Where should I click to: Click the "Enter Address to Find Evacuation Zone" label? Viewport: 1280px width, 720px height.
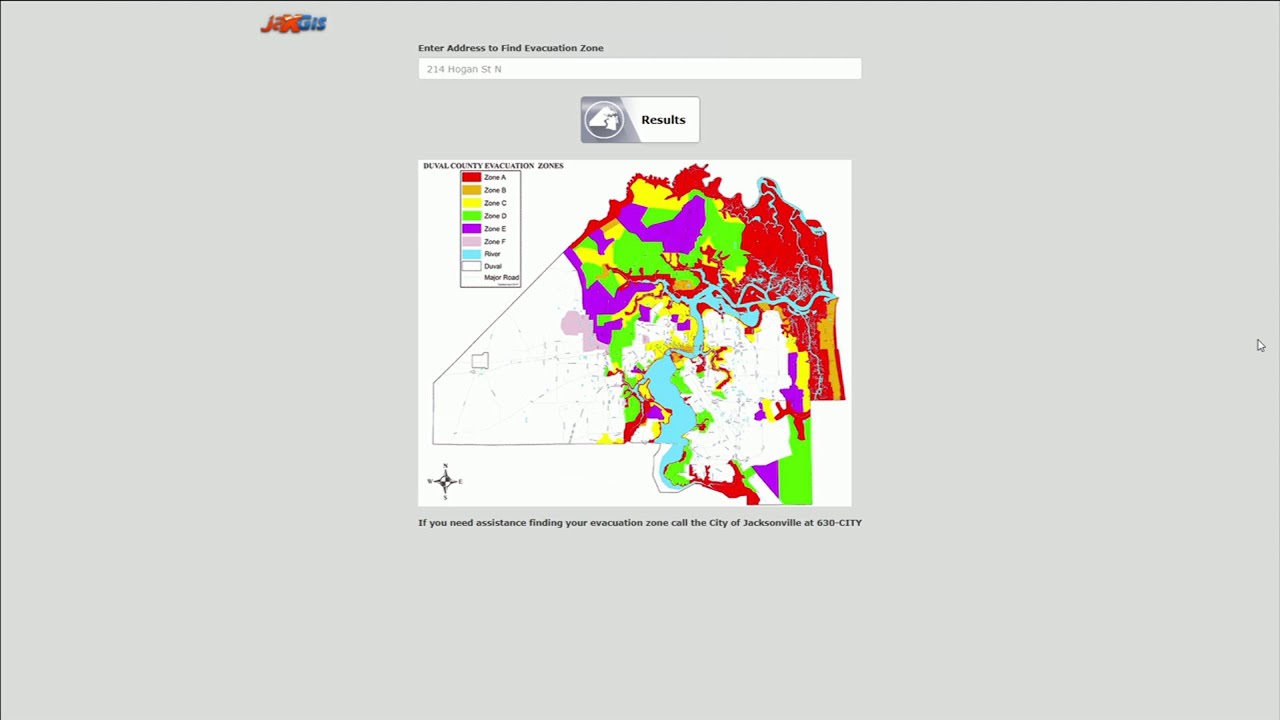511,48
